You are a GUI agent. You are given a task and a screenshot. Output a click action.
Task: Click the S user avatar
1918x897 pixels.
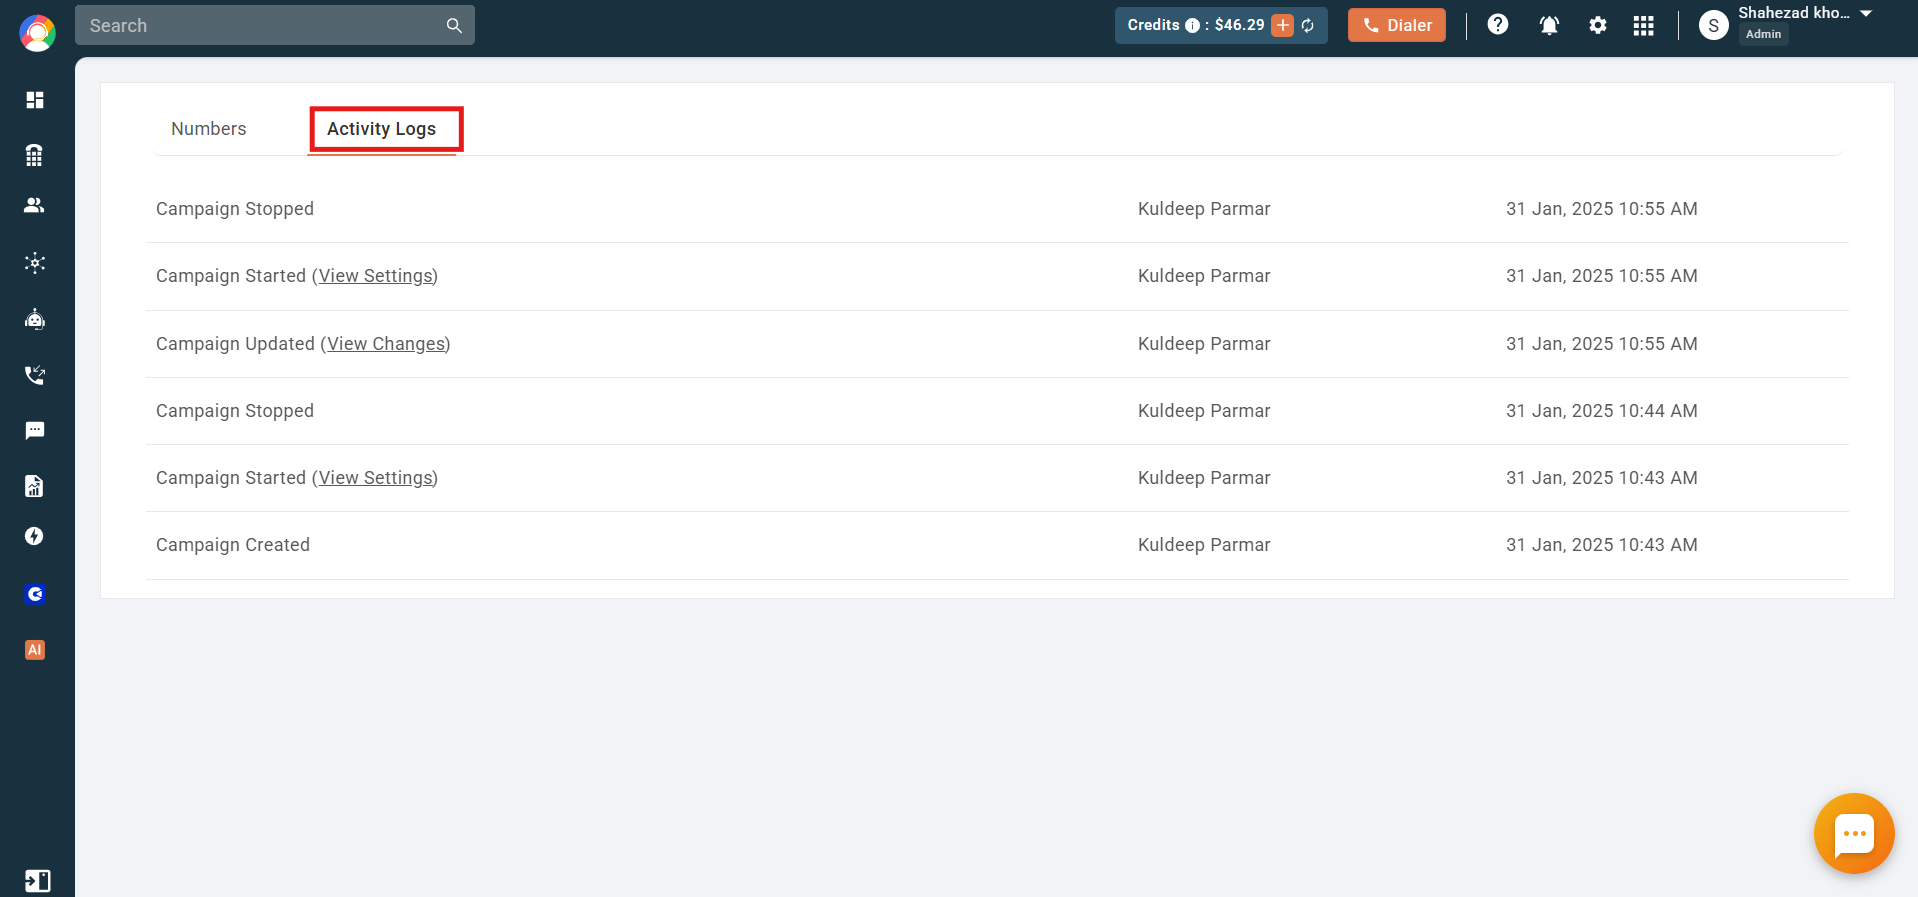tap(1714, 26)
